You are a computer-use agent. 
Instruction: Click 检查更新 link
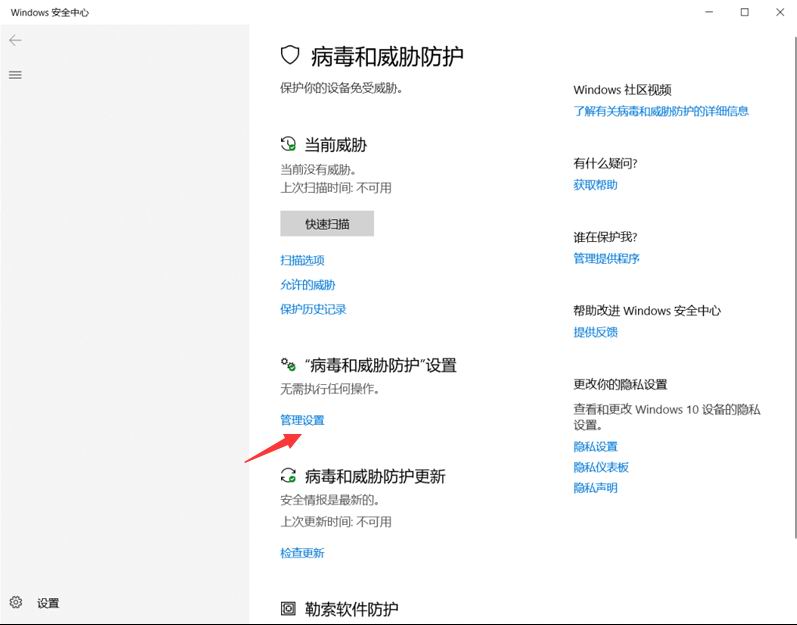302,553
